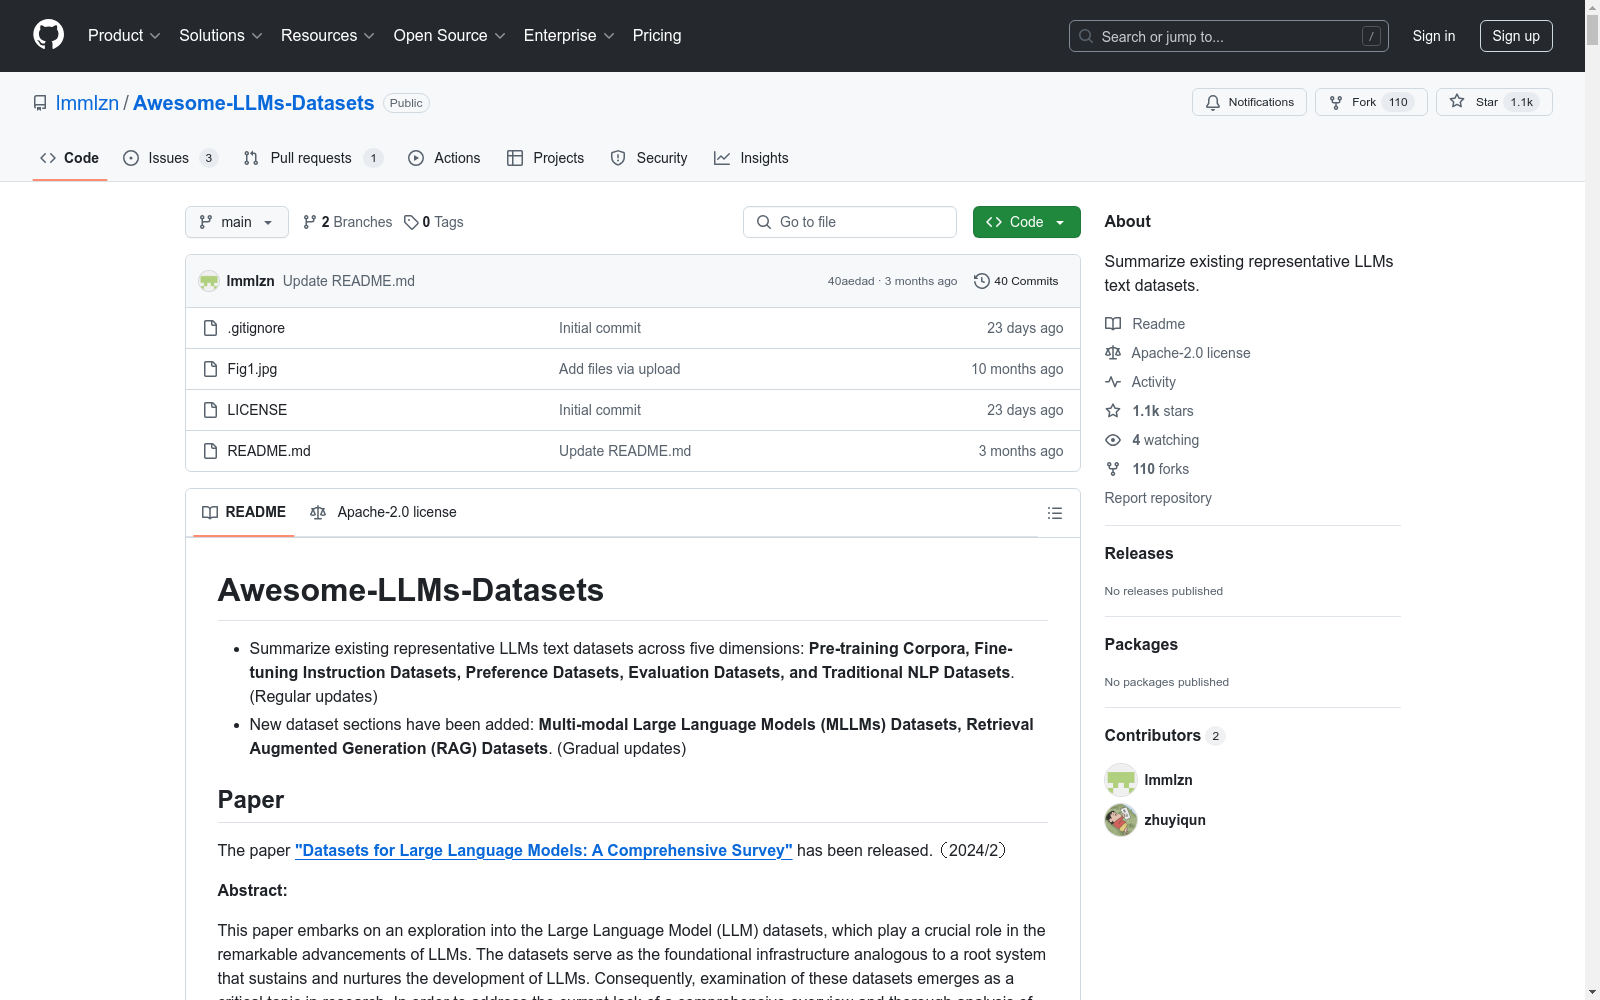This screenshot has width=1600, height=1000.
Task: Click the lmmlzn avatar in commit bar
Action: click(208, 281)
